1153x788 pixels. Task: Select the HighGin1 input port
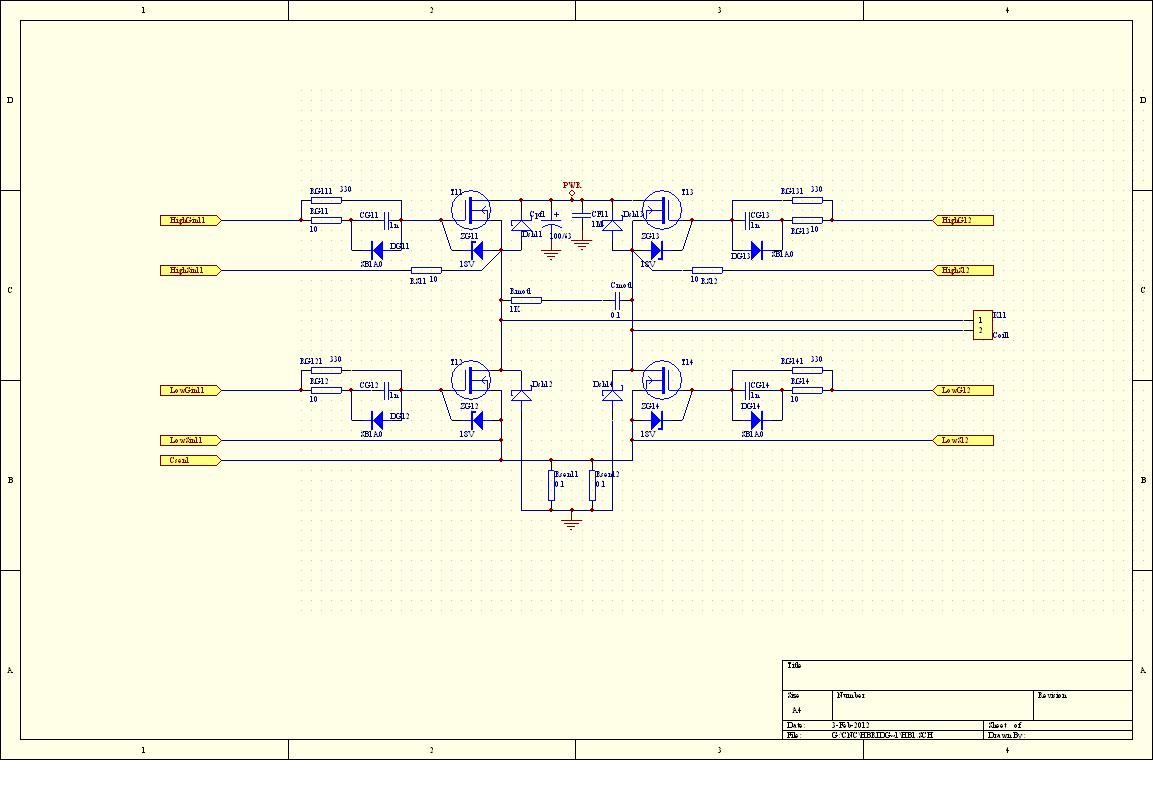[189, 220]
